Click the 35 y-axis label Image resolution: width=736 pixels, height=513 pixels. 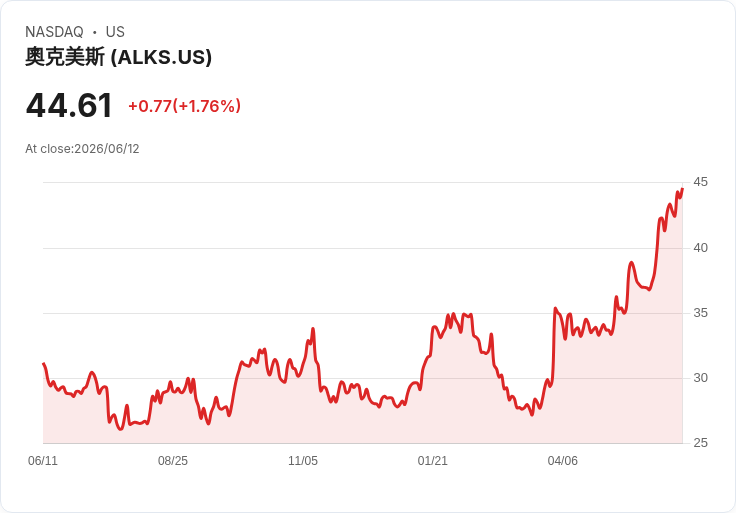tap(700, 313)
